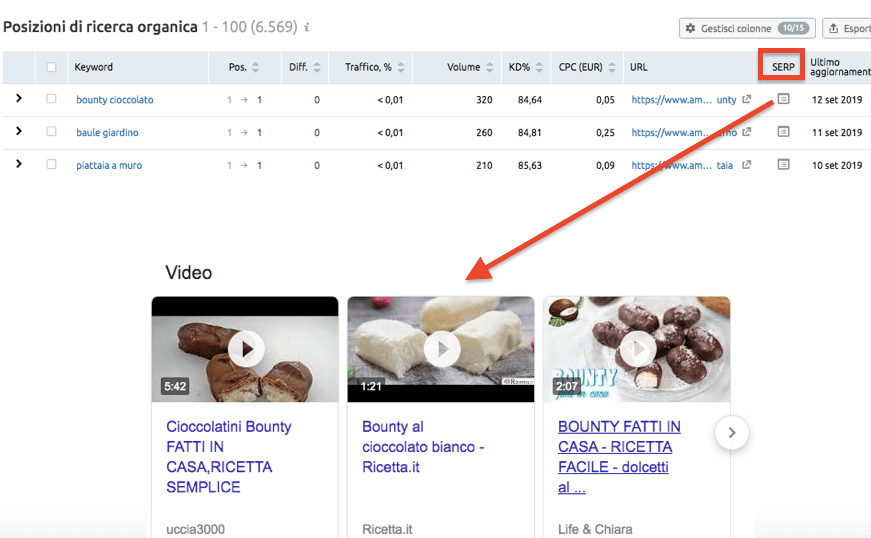Screen dimensions: 871x538
Task: Click the CPC value 0,25
Action: (x=605, y=133)
